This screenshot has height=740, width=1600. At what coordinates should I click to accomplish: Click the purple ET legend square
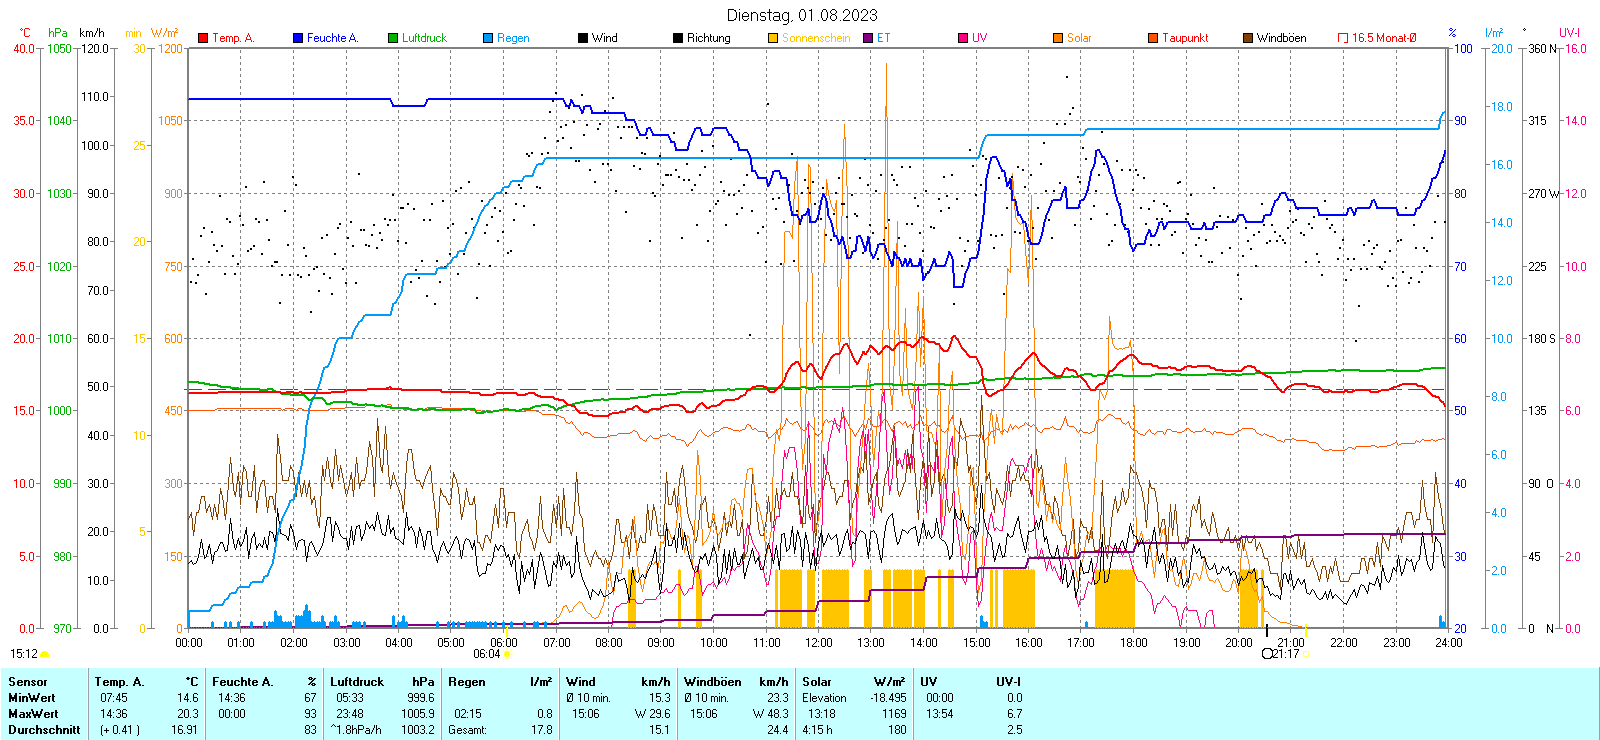868,38
